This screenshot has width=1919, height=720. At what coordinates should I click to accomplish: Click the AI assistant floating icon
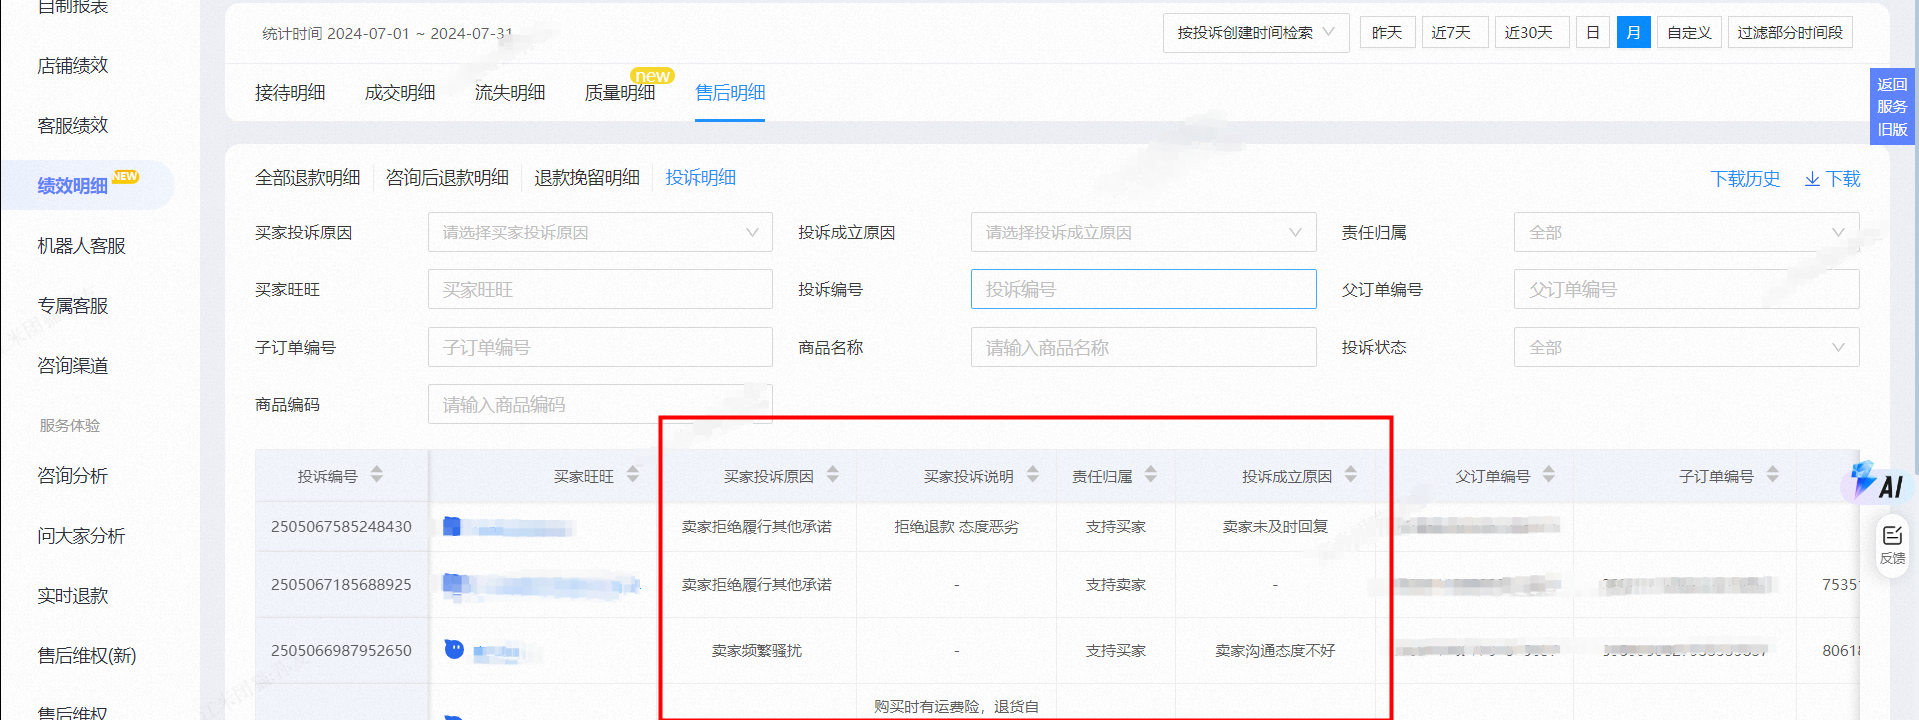(x=1877, y=483)
